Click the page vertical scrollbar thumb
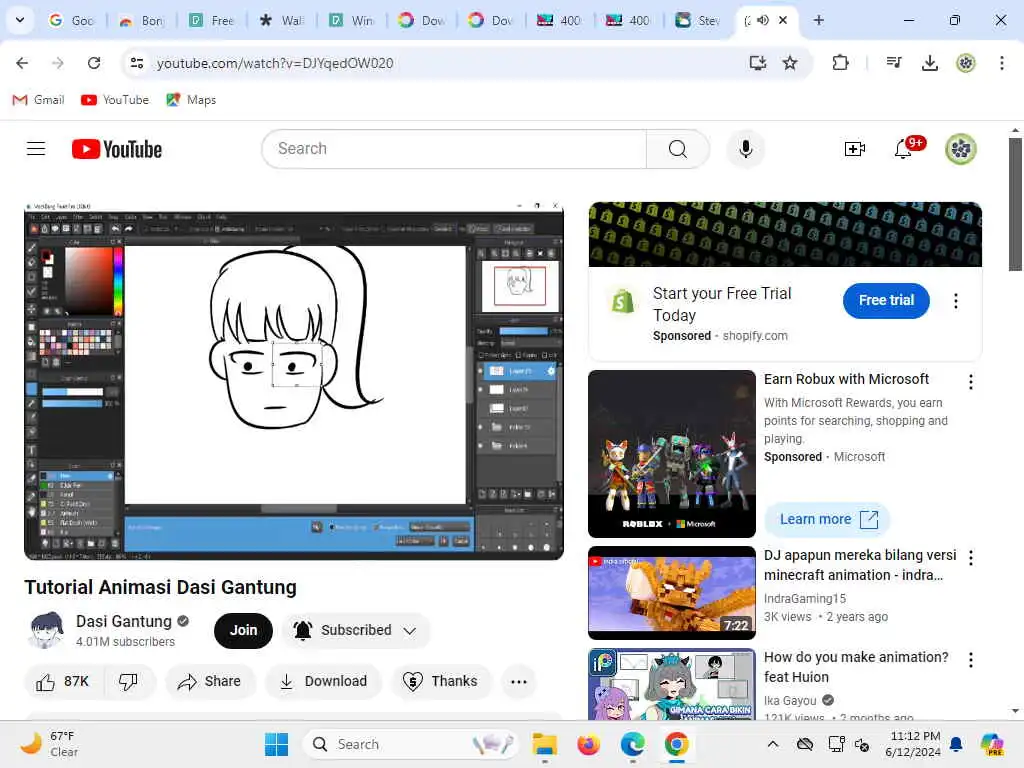1024x768 pixels. click(1015, 203)
